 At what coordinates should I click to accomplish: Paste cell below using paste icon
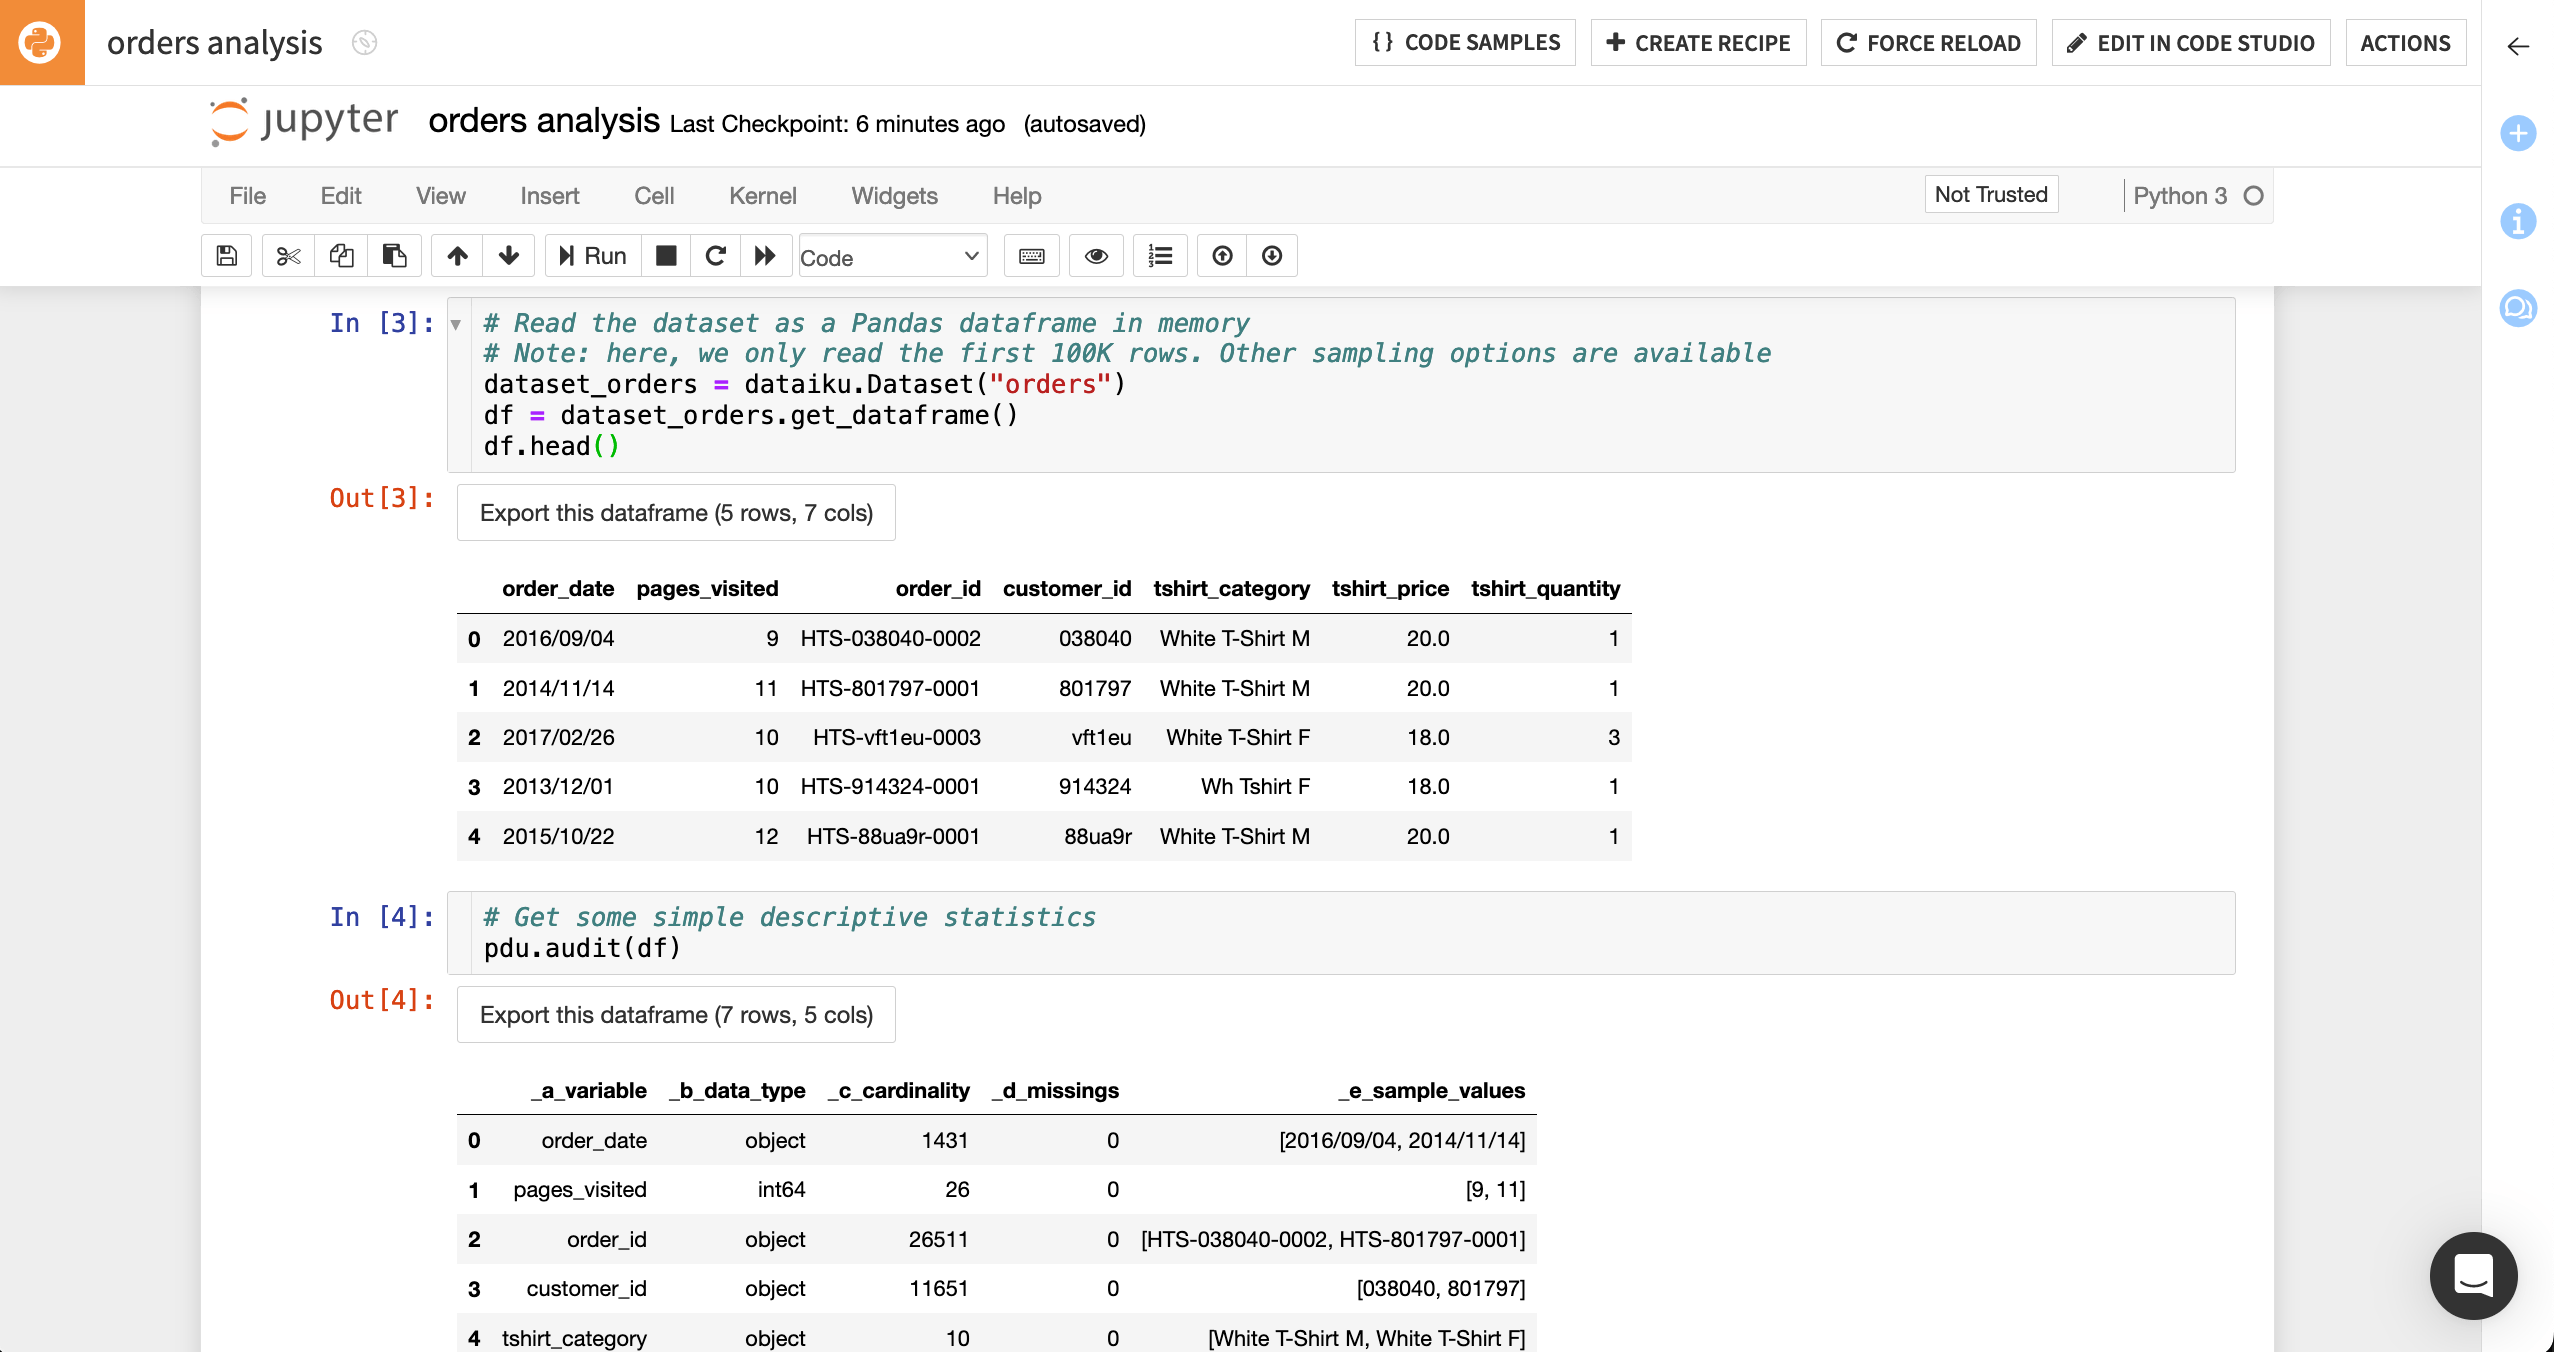pyautogui.click(x=394, y=255)
